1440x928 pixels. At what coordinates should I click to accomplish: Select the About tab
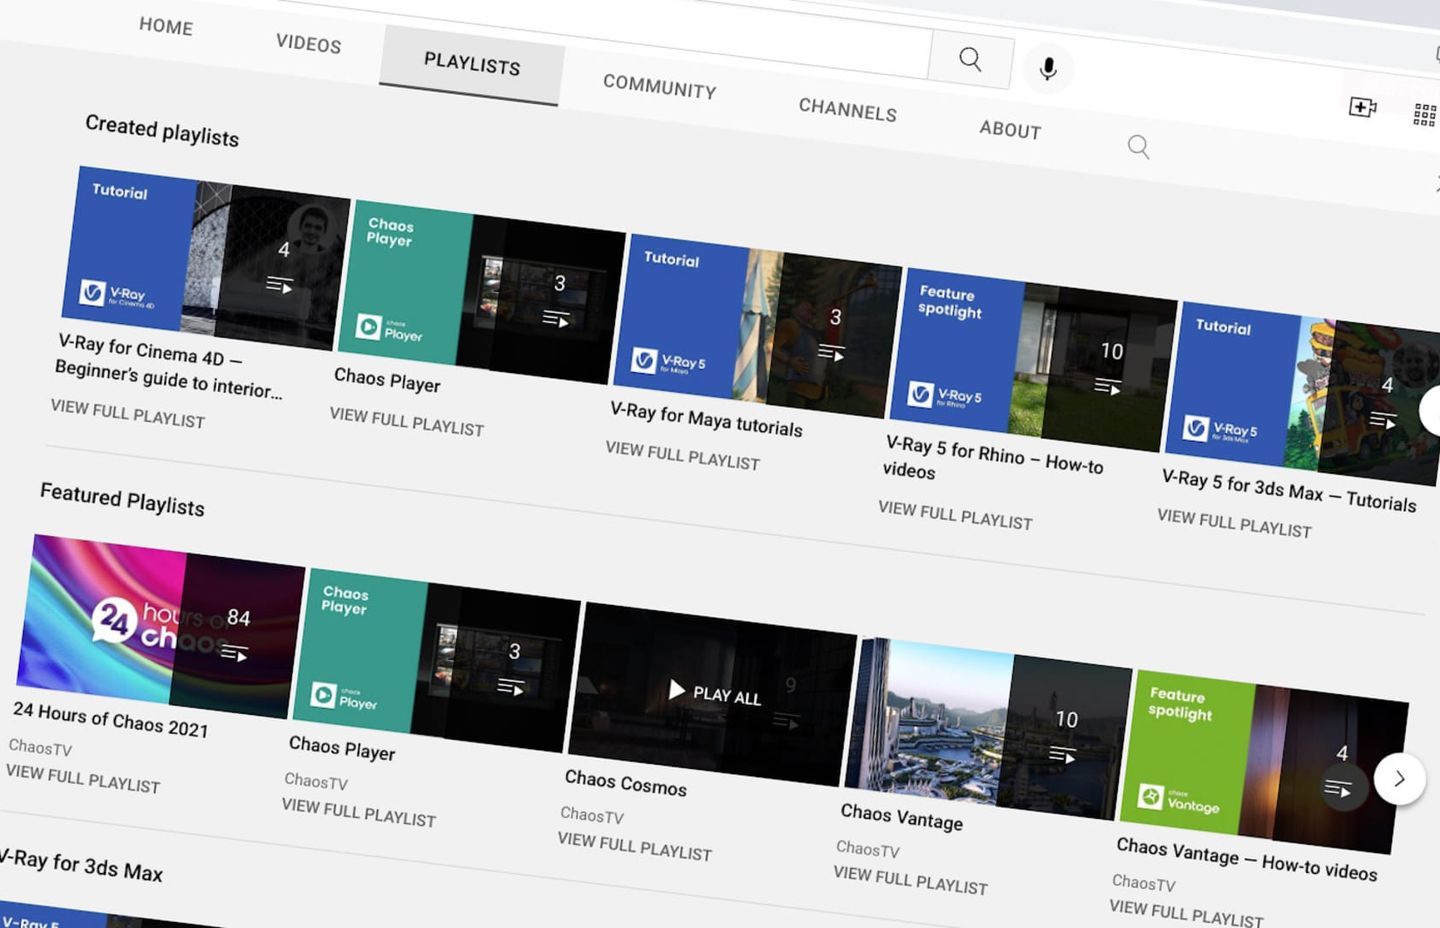click(x=1010, y=129)
